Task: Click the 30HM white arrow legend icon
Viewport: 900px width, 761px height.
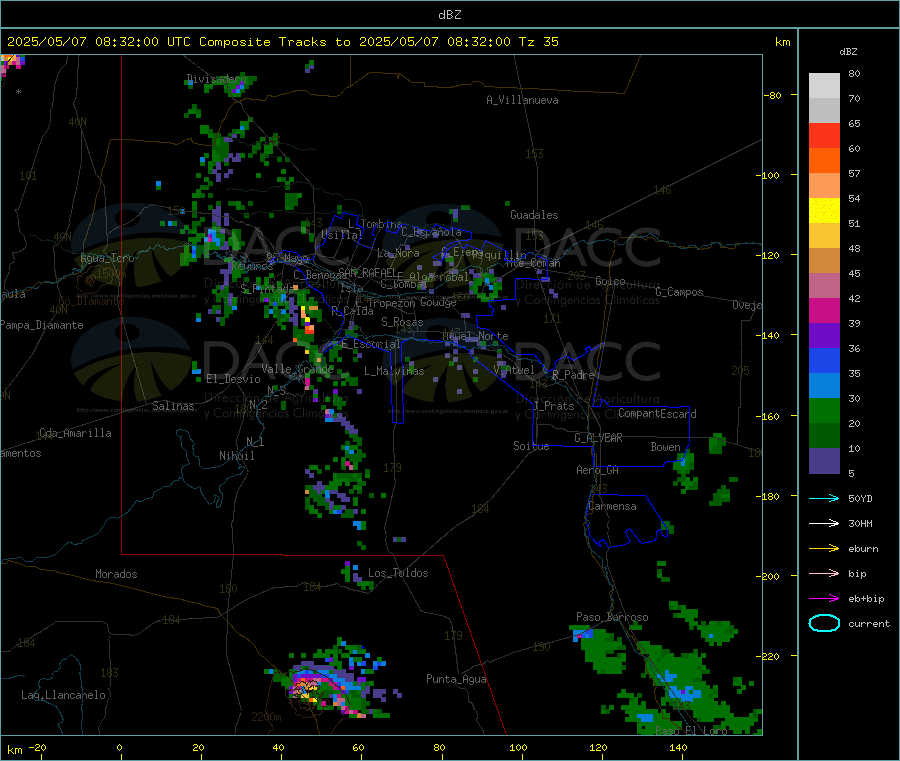Action: (x=824, y=523)
